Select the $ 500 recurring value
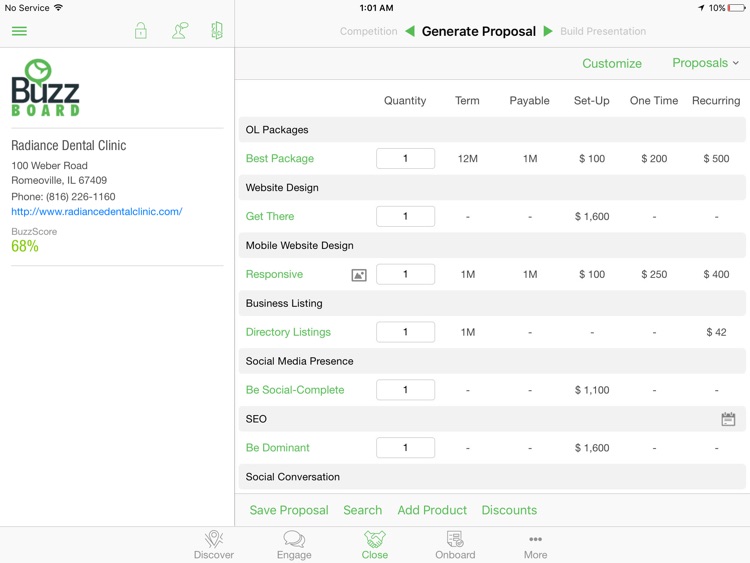 click(716, 158)
